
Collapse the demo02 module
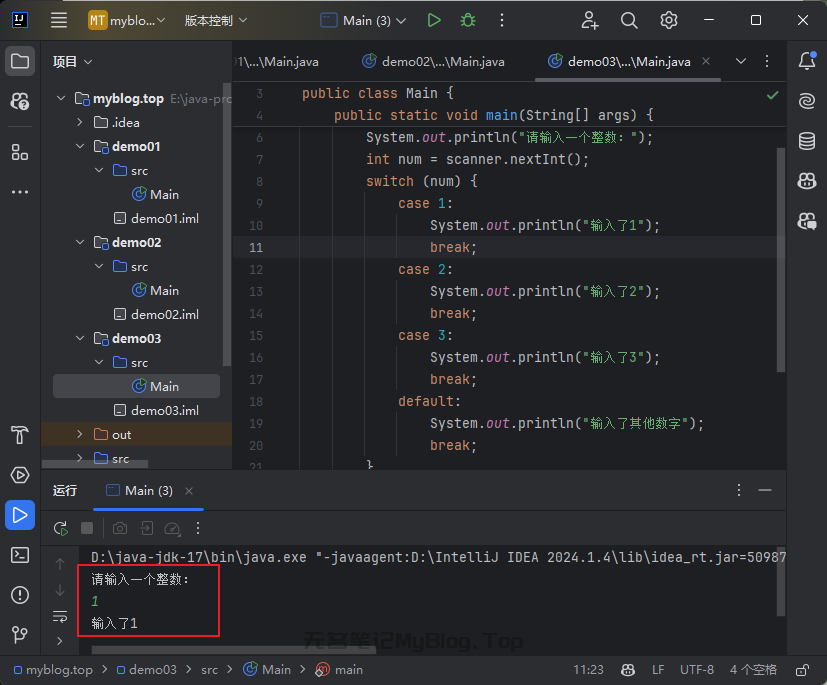[80, 242]
